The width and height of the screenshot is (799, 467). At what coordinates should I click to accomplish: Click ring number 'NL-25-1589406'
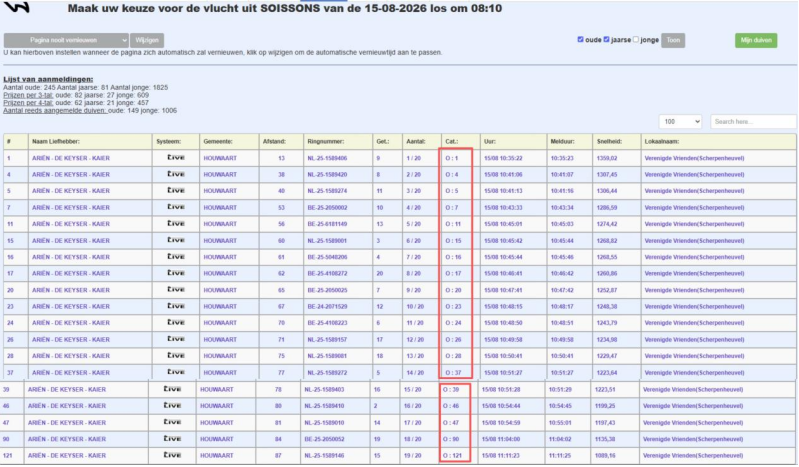327,158
